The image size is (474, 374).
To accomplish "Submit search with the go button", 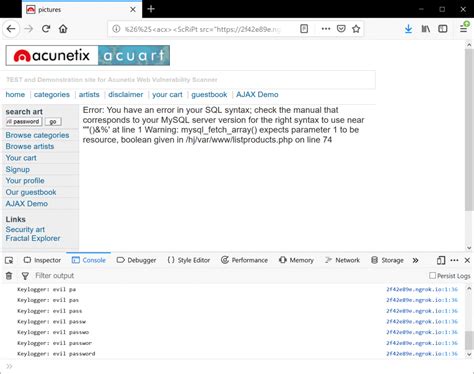I will tap(53, 122).
